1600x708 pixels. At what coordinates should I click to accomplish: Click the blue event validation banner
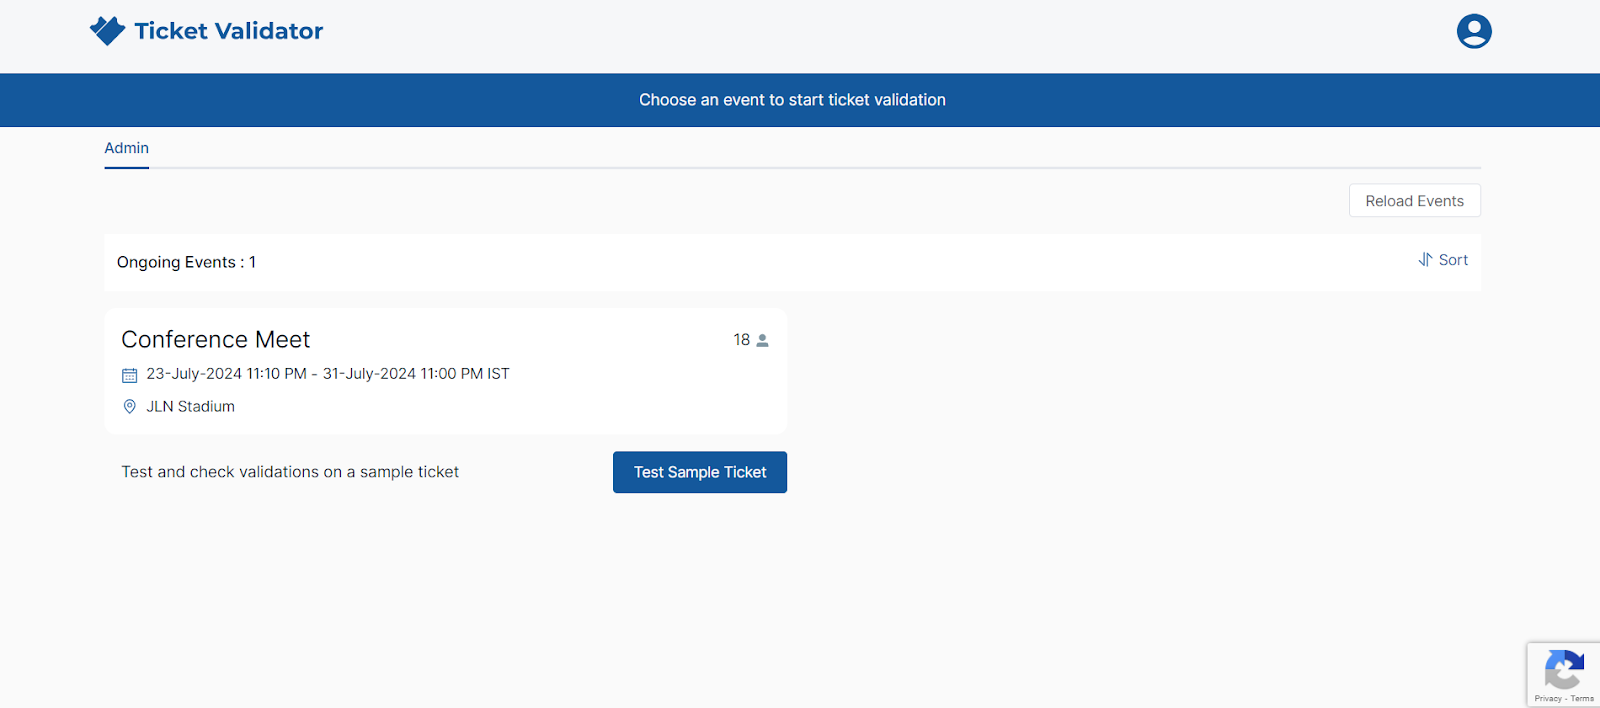[x=792, y=100]
